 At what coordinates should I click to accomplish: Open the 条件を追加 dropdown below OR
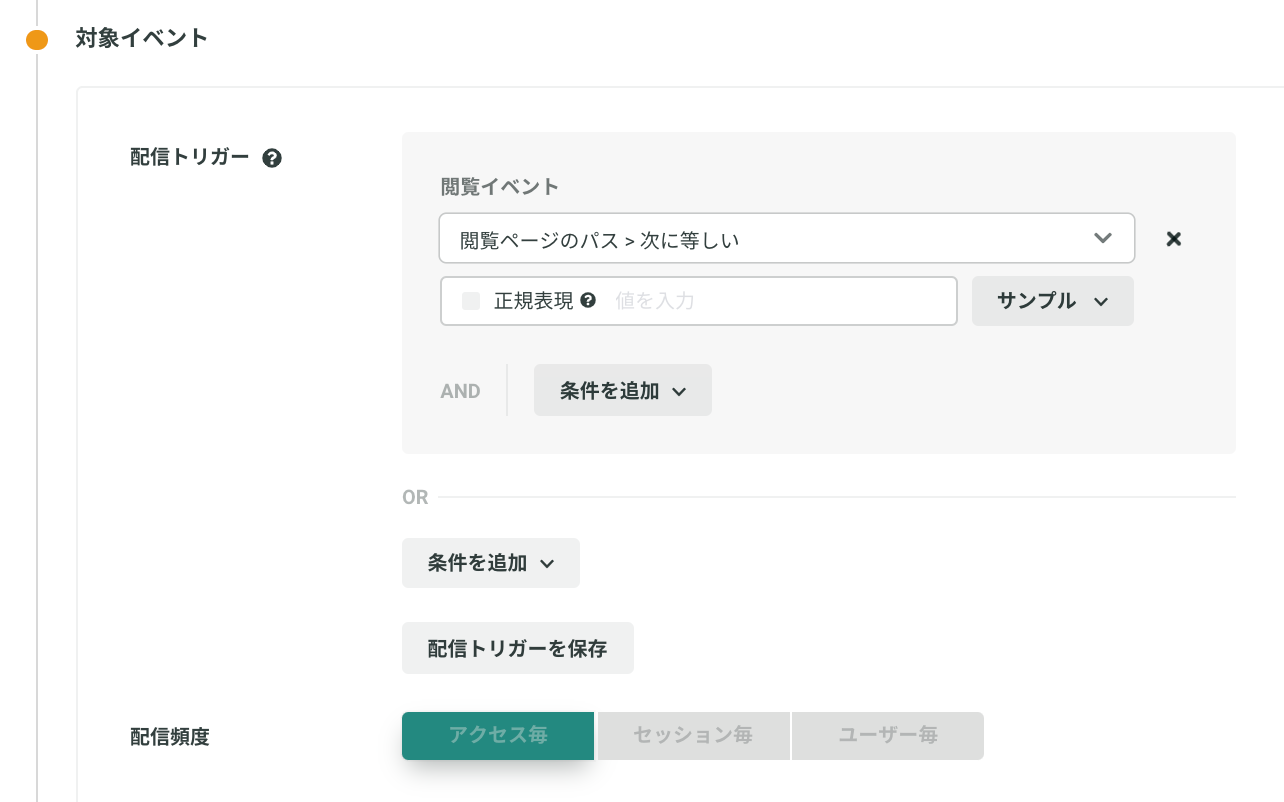click(491, 563)
